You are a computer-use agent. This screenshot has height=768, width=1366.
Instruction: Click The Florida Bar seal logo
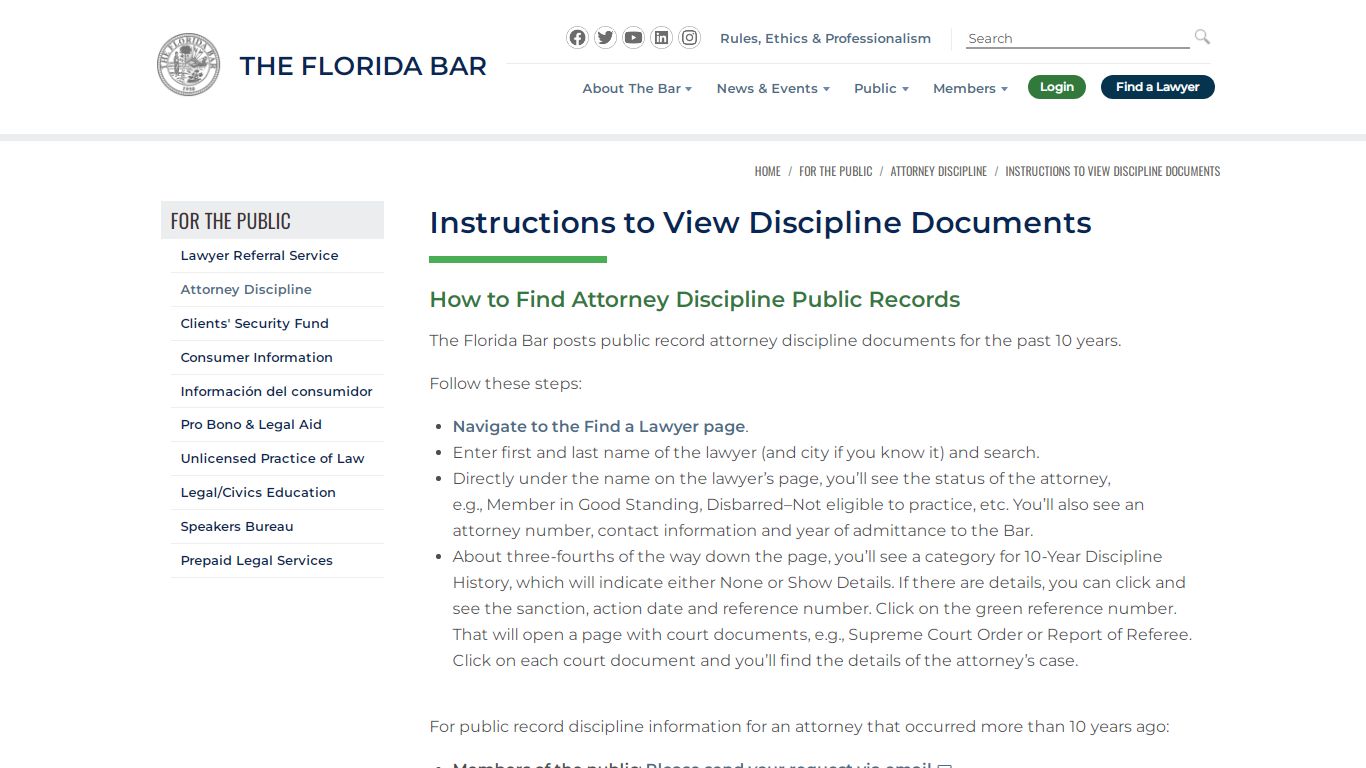pos(188,65)
